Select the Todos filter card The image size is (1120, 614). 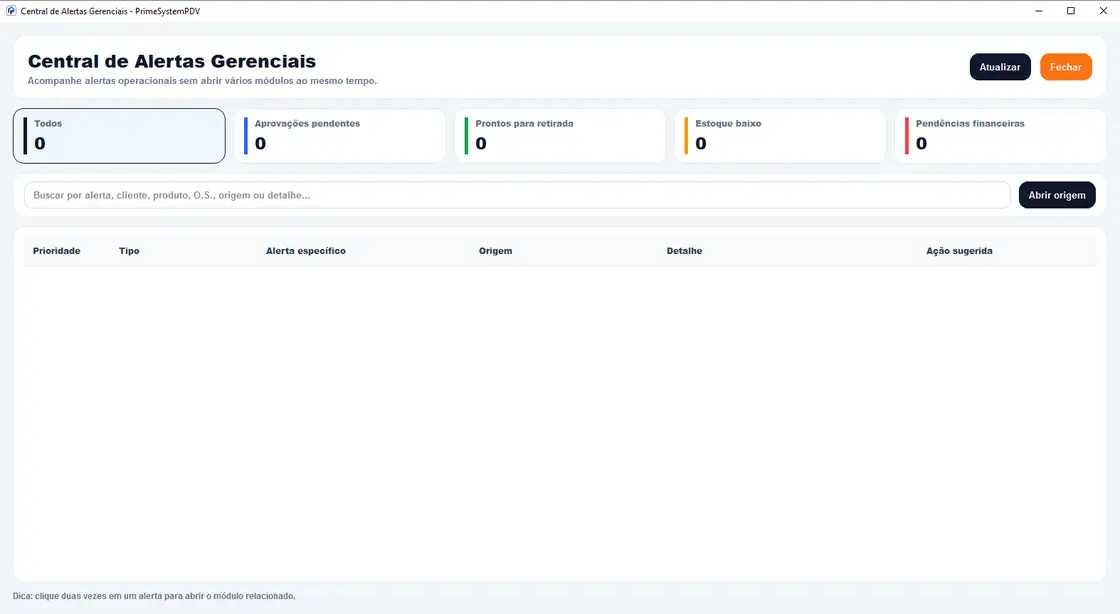[x=119, y=136]
